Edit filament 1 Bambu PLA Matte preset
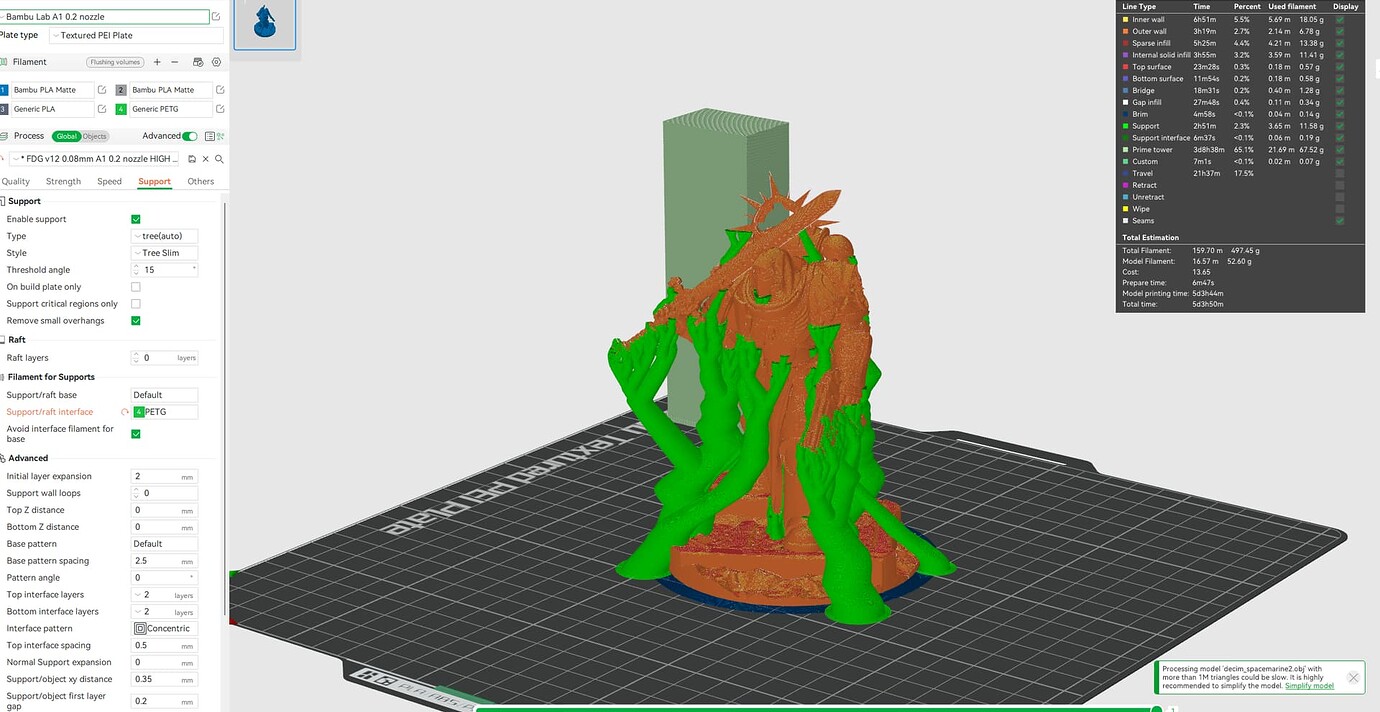The width and height of the screenshot is (1380, 712). 102,90
